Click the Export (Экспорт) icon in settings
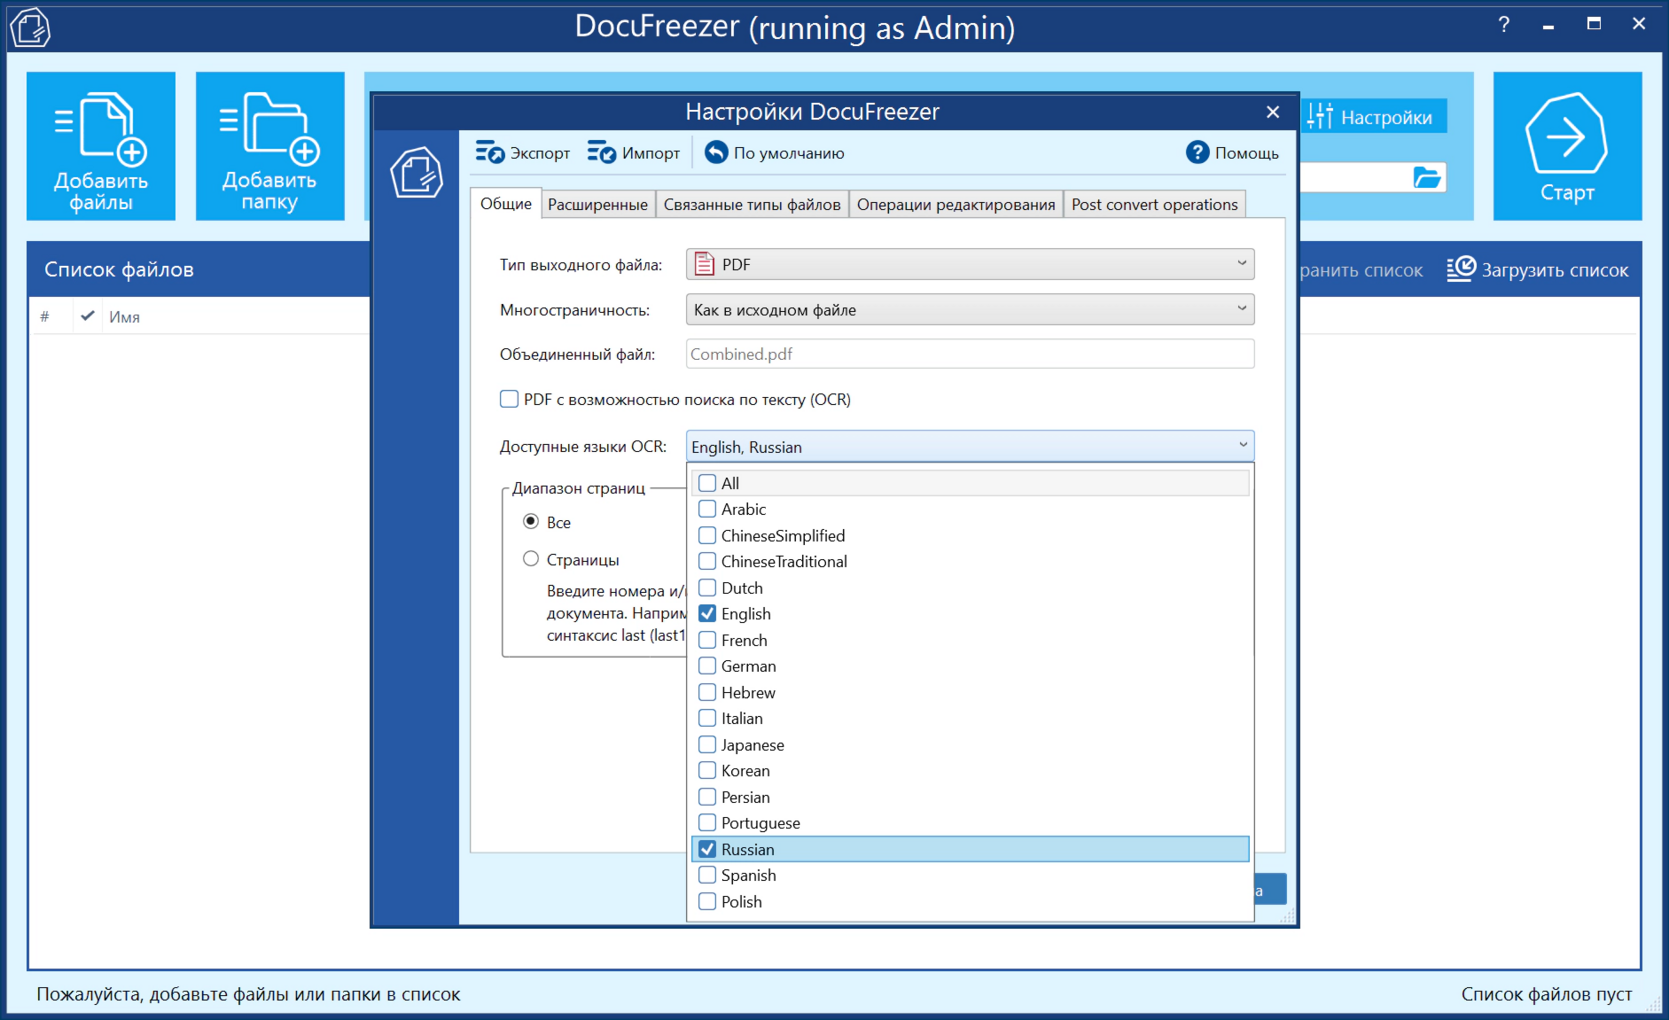 point(490,152)
